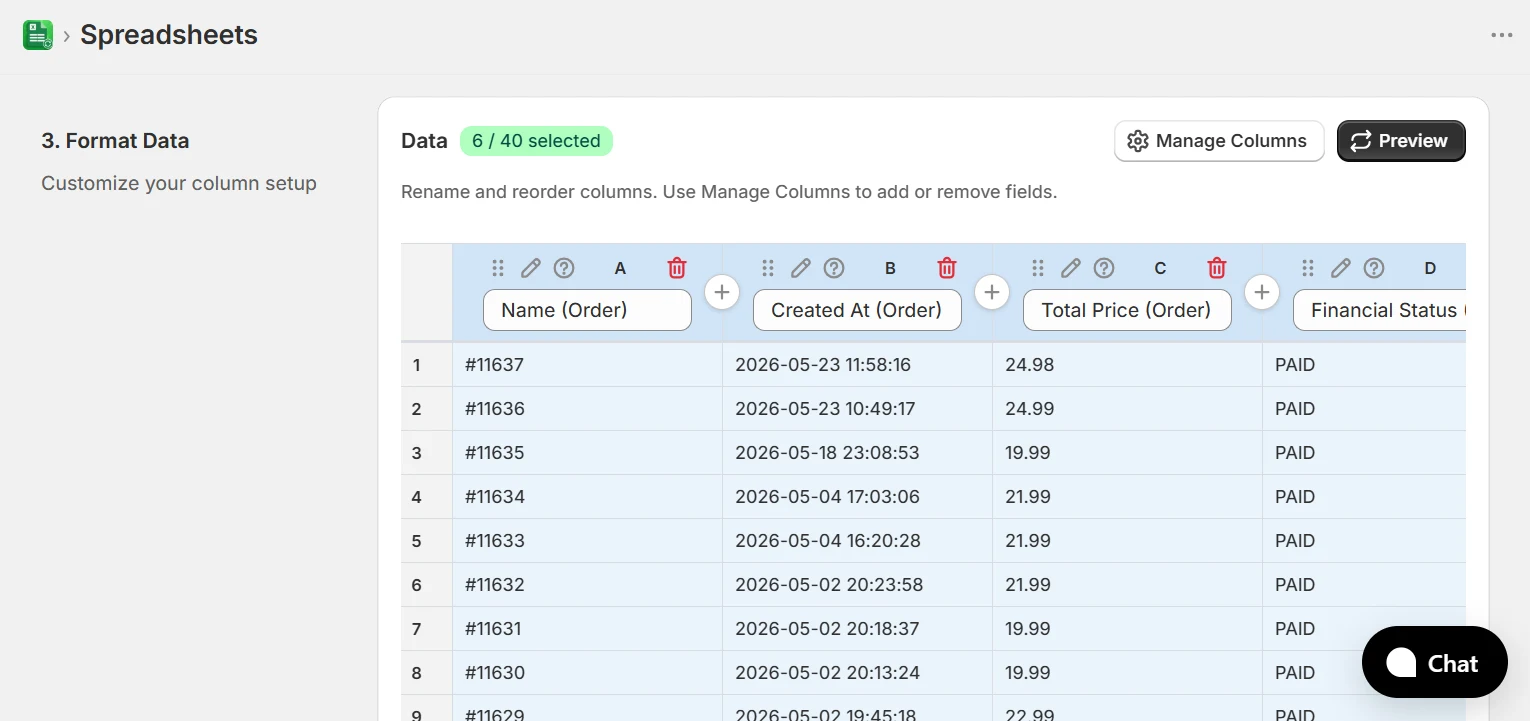Click order cell #11630
The width and height of the screenshot is (1530, 721).
pyautogui.click(x=587, y=673)
